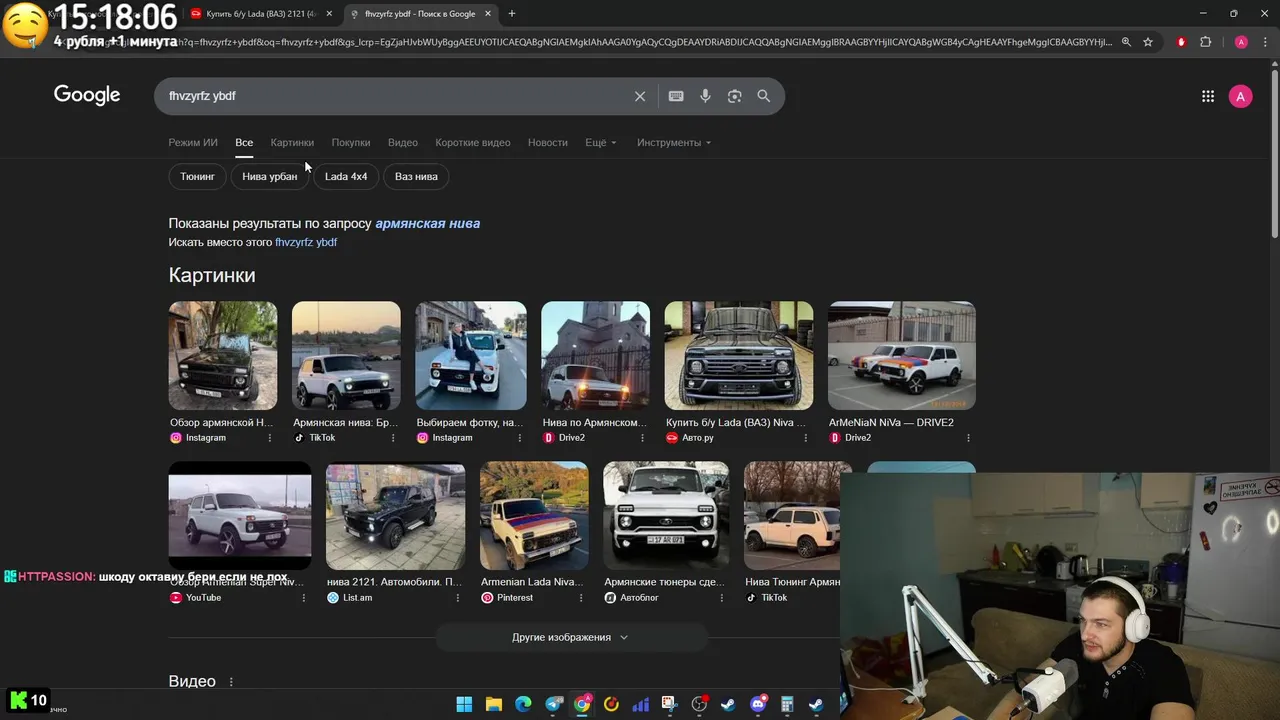Open the Картинки section heading
This screenshot has width=1280, height=720.
click(x=212, y=275)
